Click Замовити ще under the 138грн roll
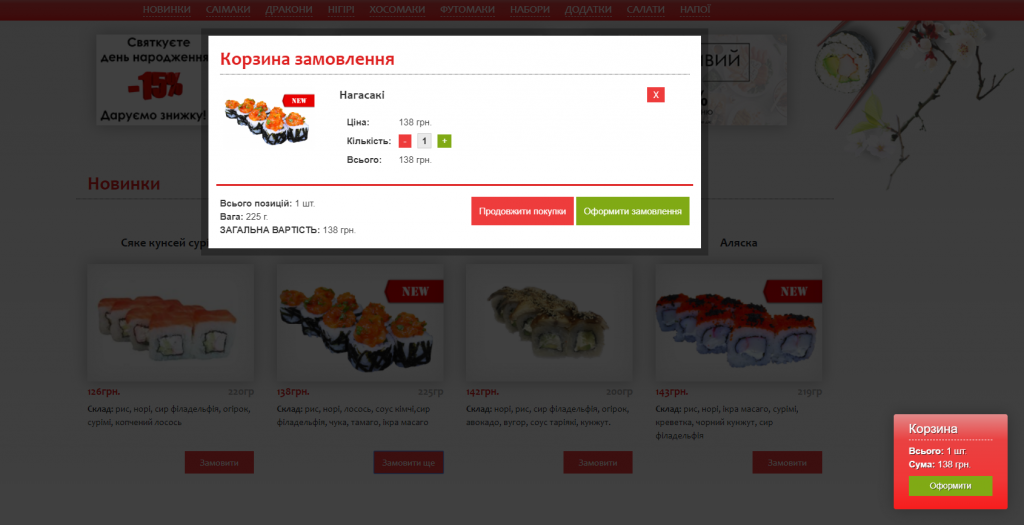The height and width of the screenshot is (525, 1024). click(x=408, y=462)
